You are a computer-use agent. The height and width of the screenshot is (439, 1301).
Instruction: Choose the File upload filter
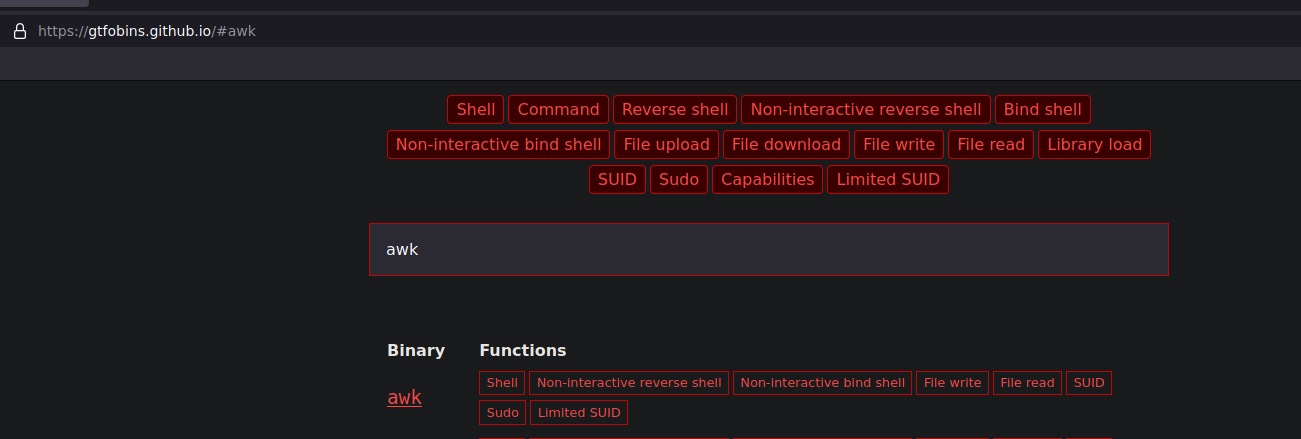pyautogui.click(x=666, y=144)
